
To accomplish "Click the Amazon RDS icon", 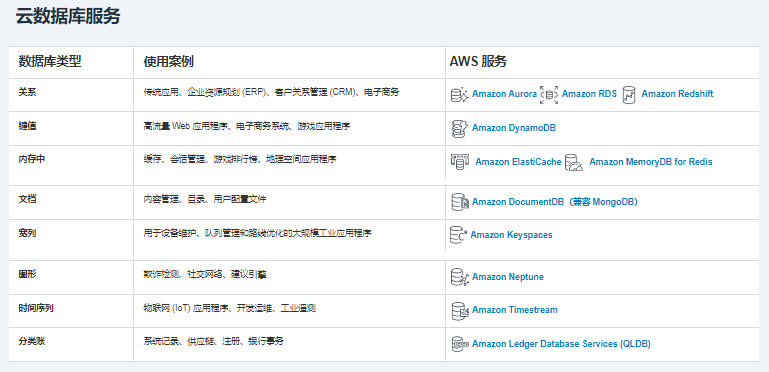I will pos(549,95).
